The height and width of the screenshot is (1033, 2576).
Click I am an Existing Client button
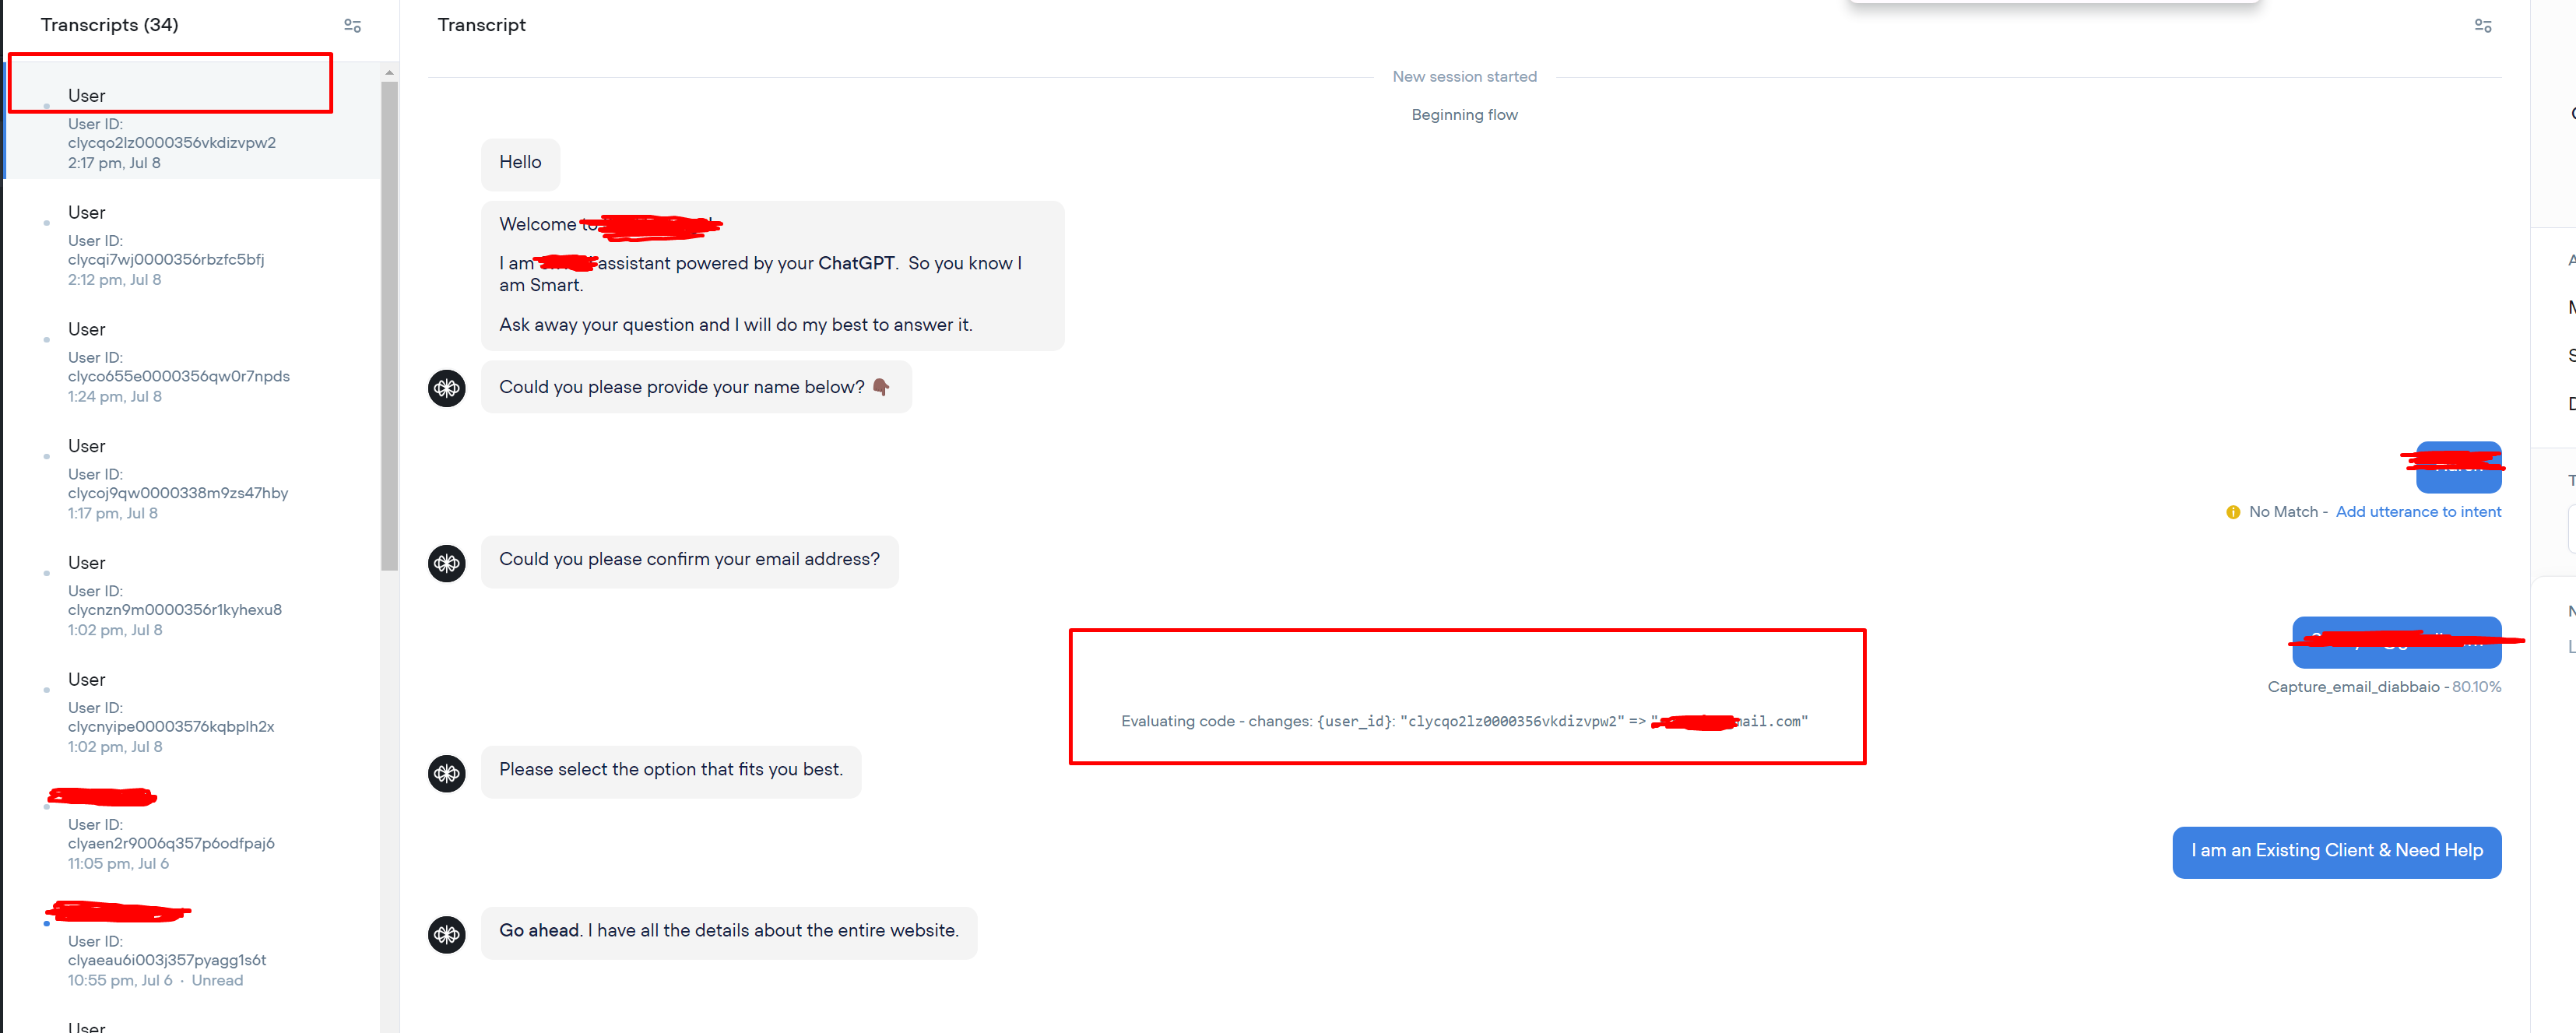point(2336,852)
